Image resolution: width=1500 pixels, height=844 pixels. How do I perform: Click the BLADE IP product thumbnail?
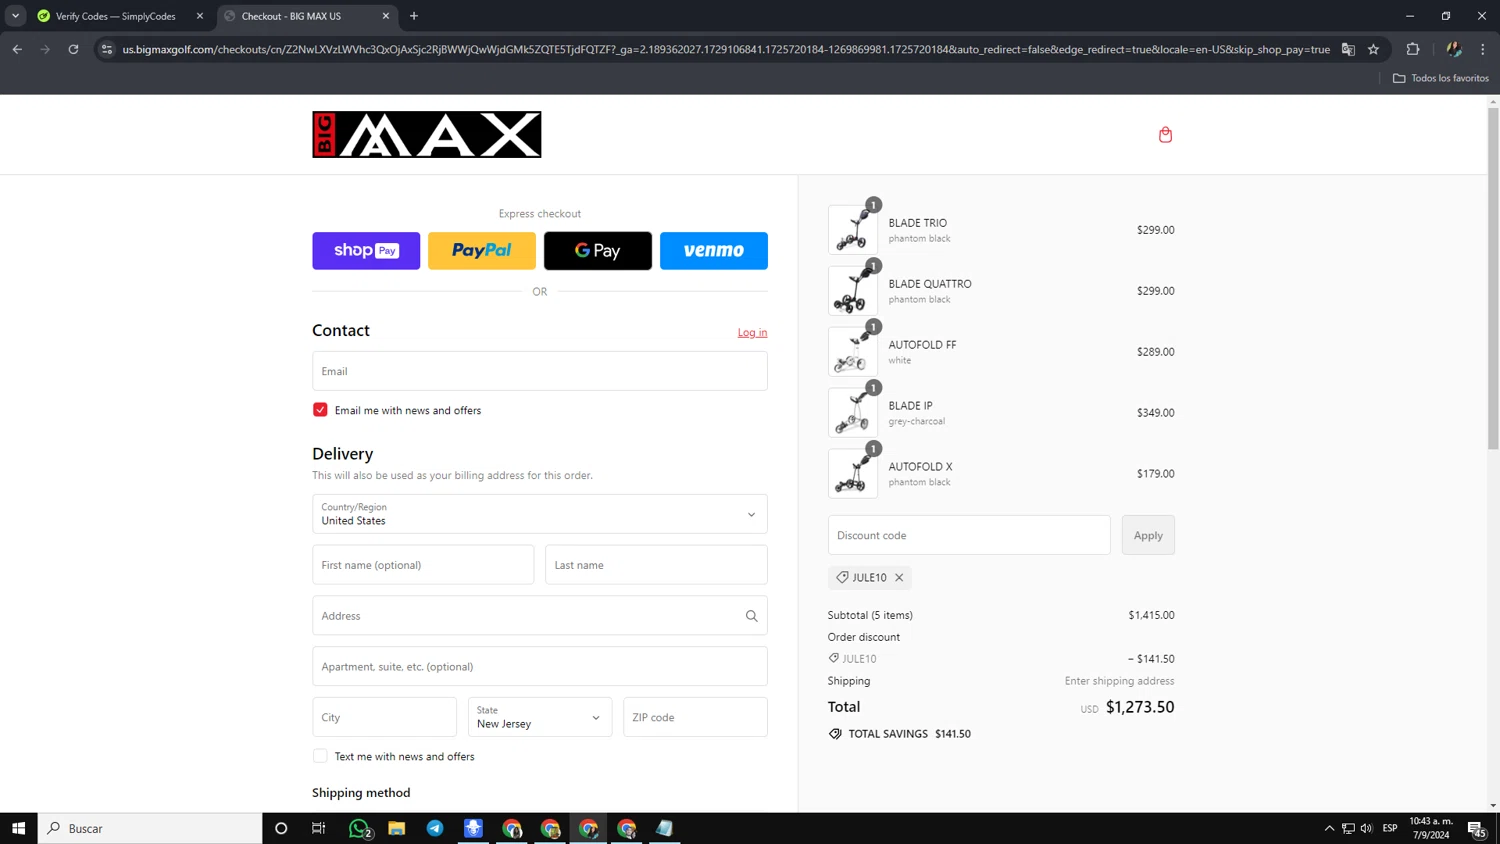pyautogui.click(x=853, y=413)
